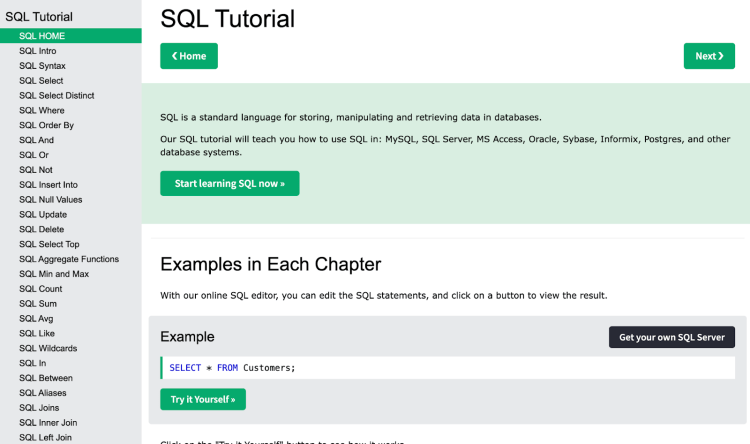Click the Examples in Each Chapter heading

pyautogui.click(x=271, y=264)
